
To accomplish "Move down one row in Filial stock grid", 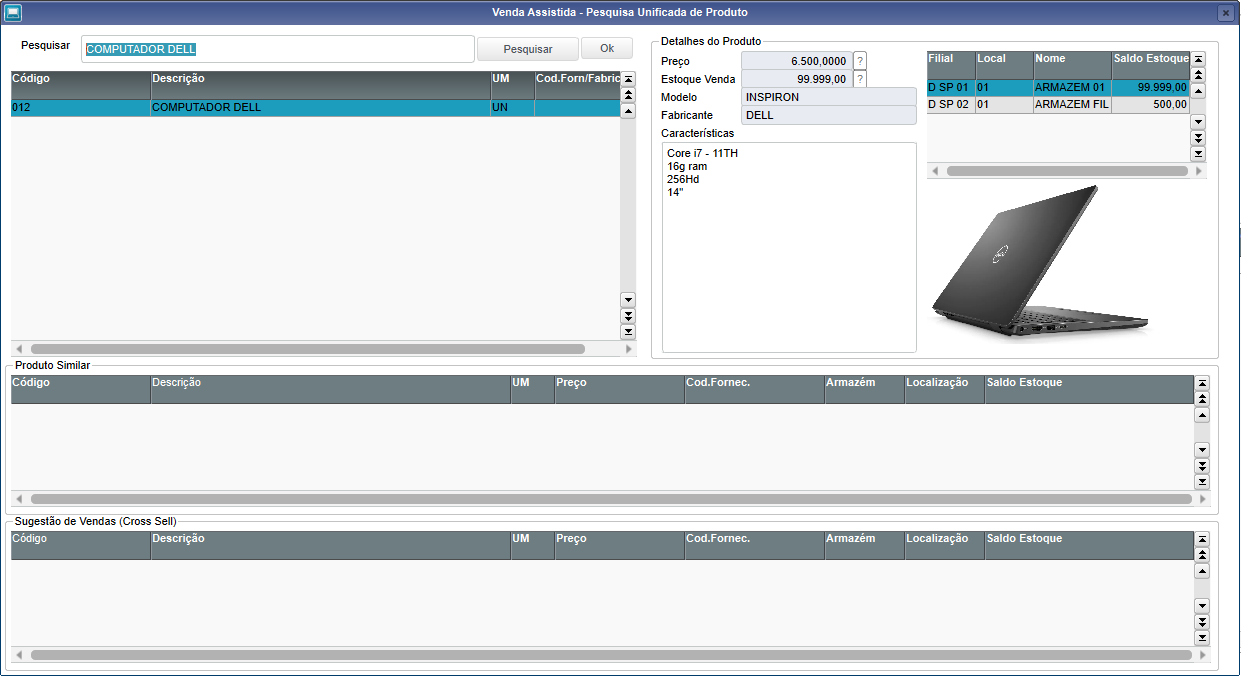I will tap(1199, 122).
